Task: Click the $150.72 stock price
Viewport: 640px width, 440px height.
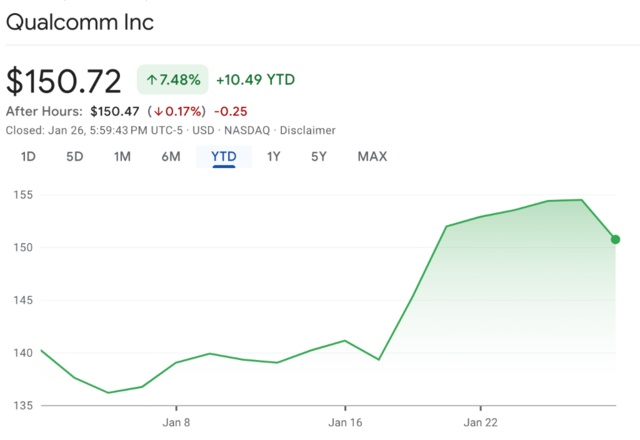Action: pyautogui.click(x=64, y=80)
